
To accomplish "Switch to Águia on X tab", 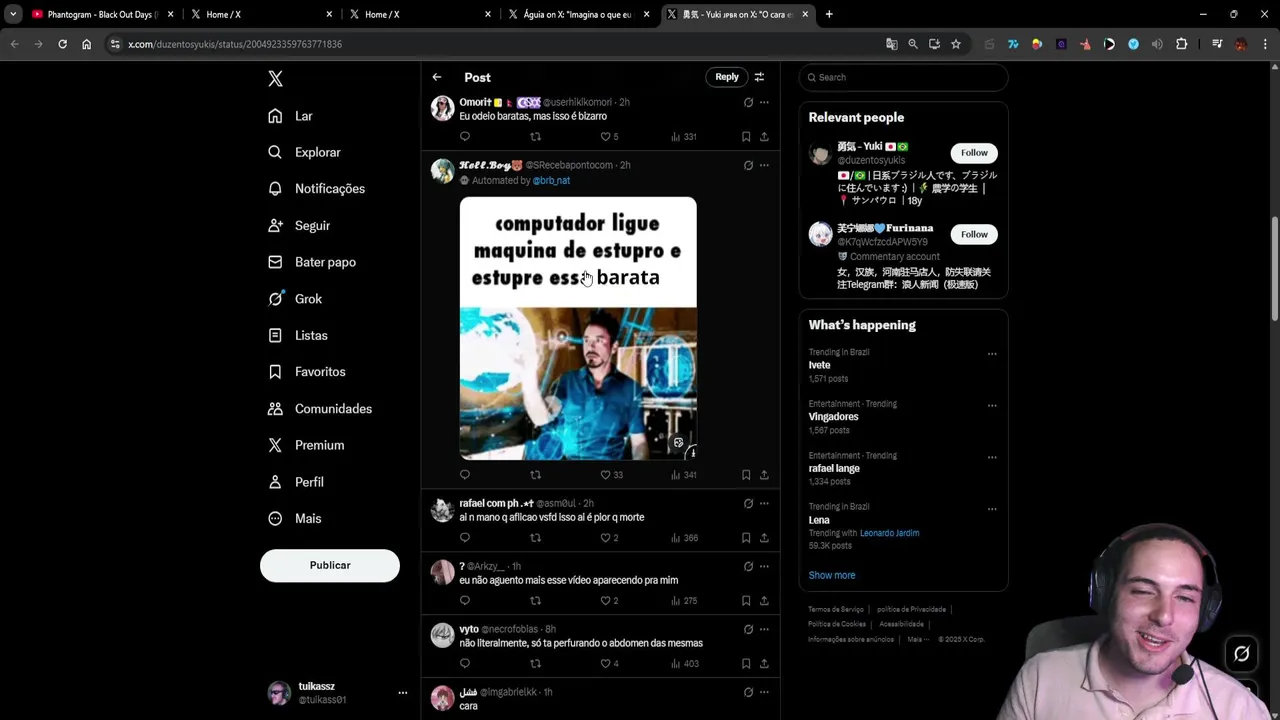I will pyautogui.click(x=579, y=14).
